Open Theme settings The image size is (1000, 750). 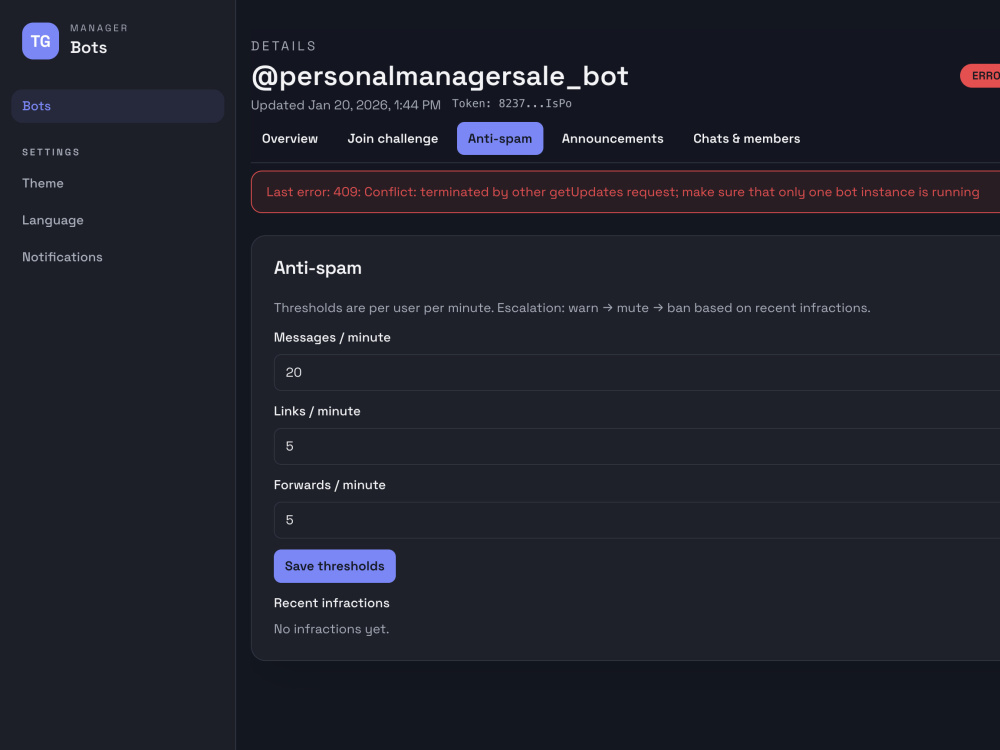[43, 183]
